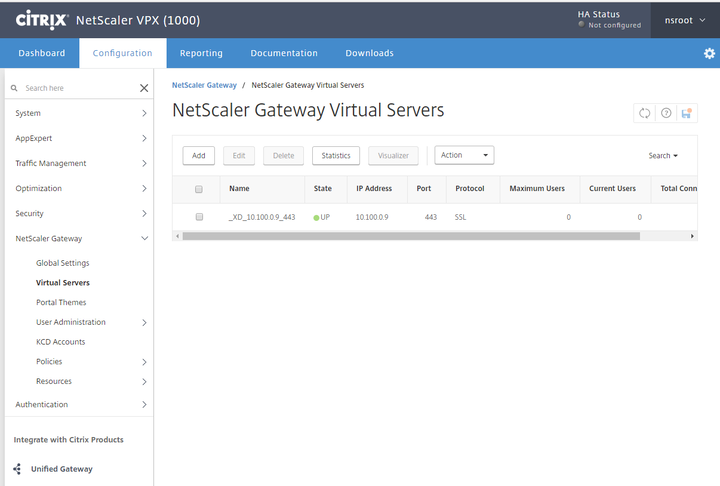The width and height of the screenshot is (720, 486).
Task: Select the _XD_10.100.0.9_443 row checkbox
Action: tap(199, 217)
